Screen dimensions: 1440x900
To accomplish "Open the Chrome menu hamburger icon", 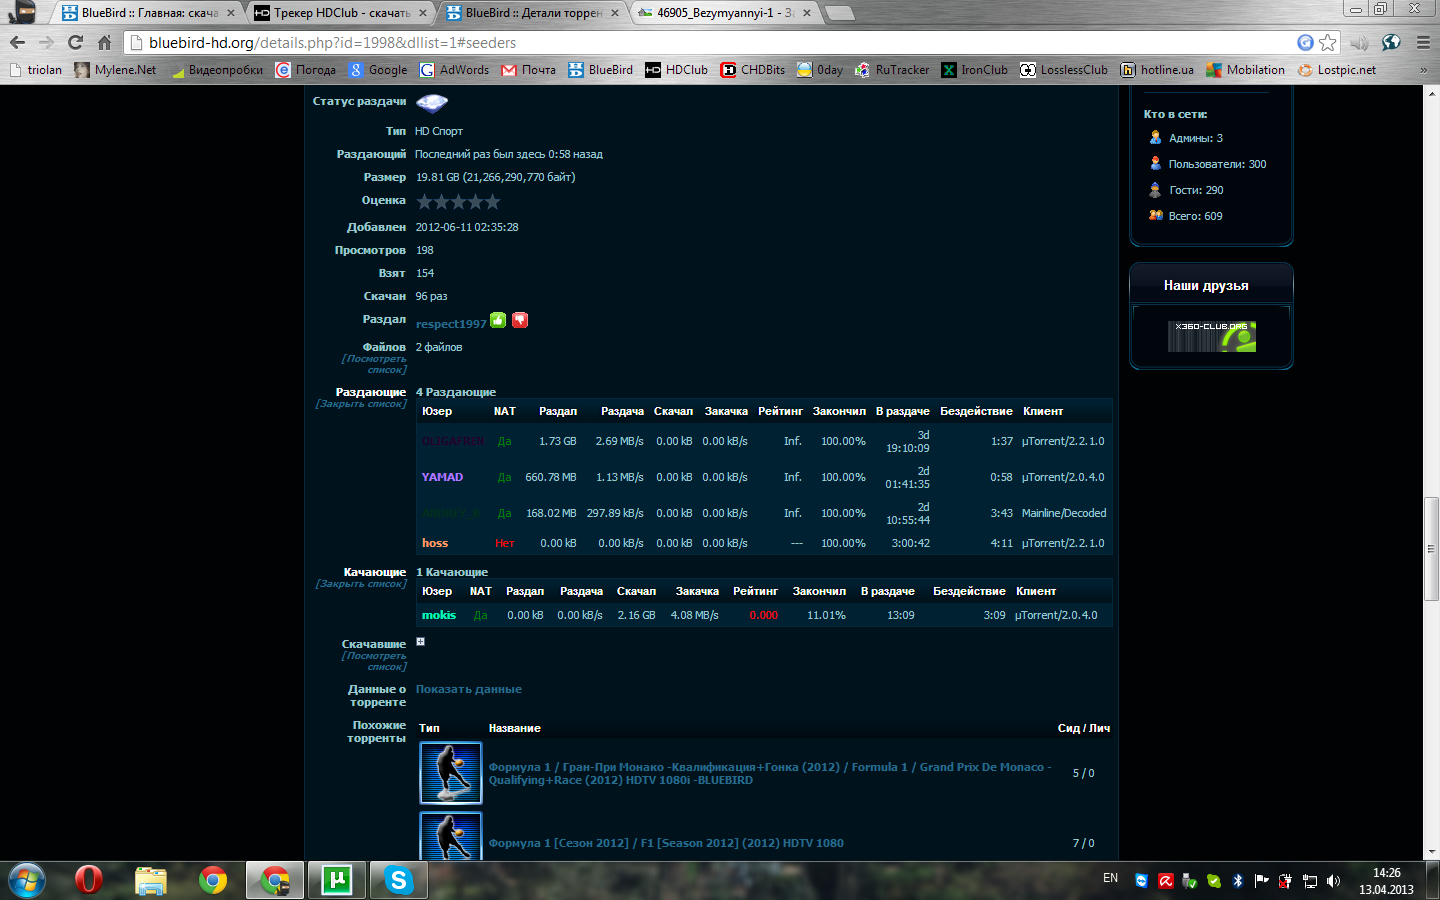I will pos(1423,42).
